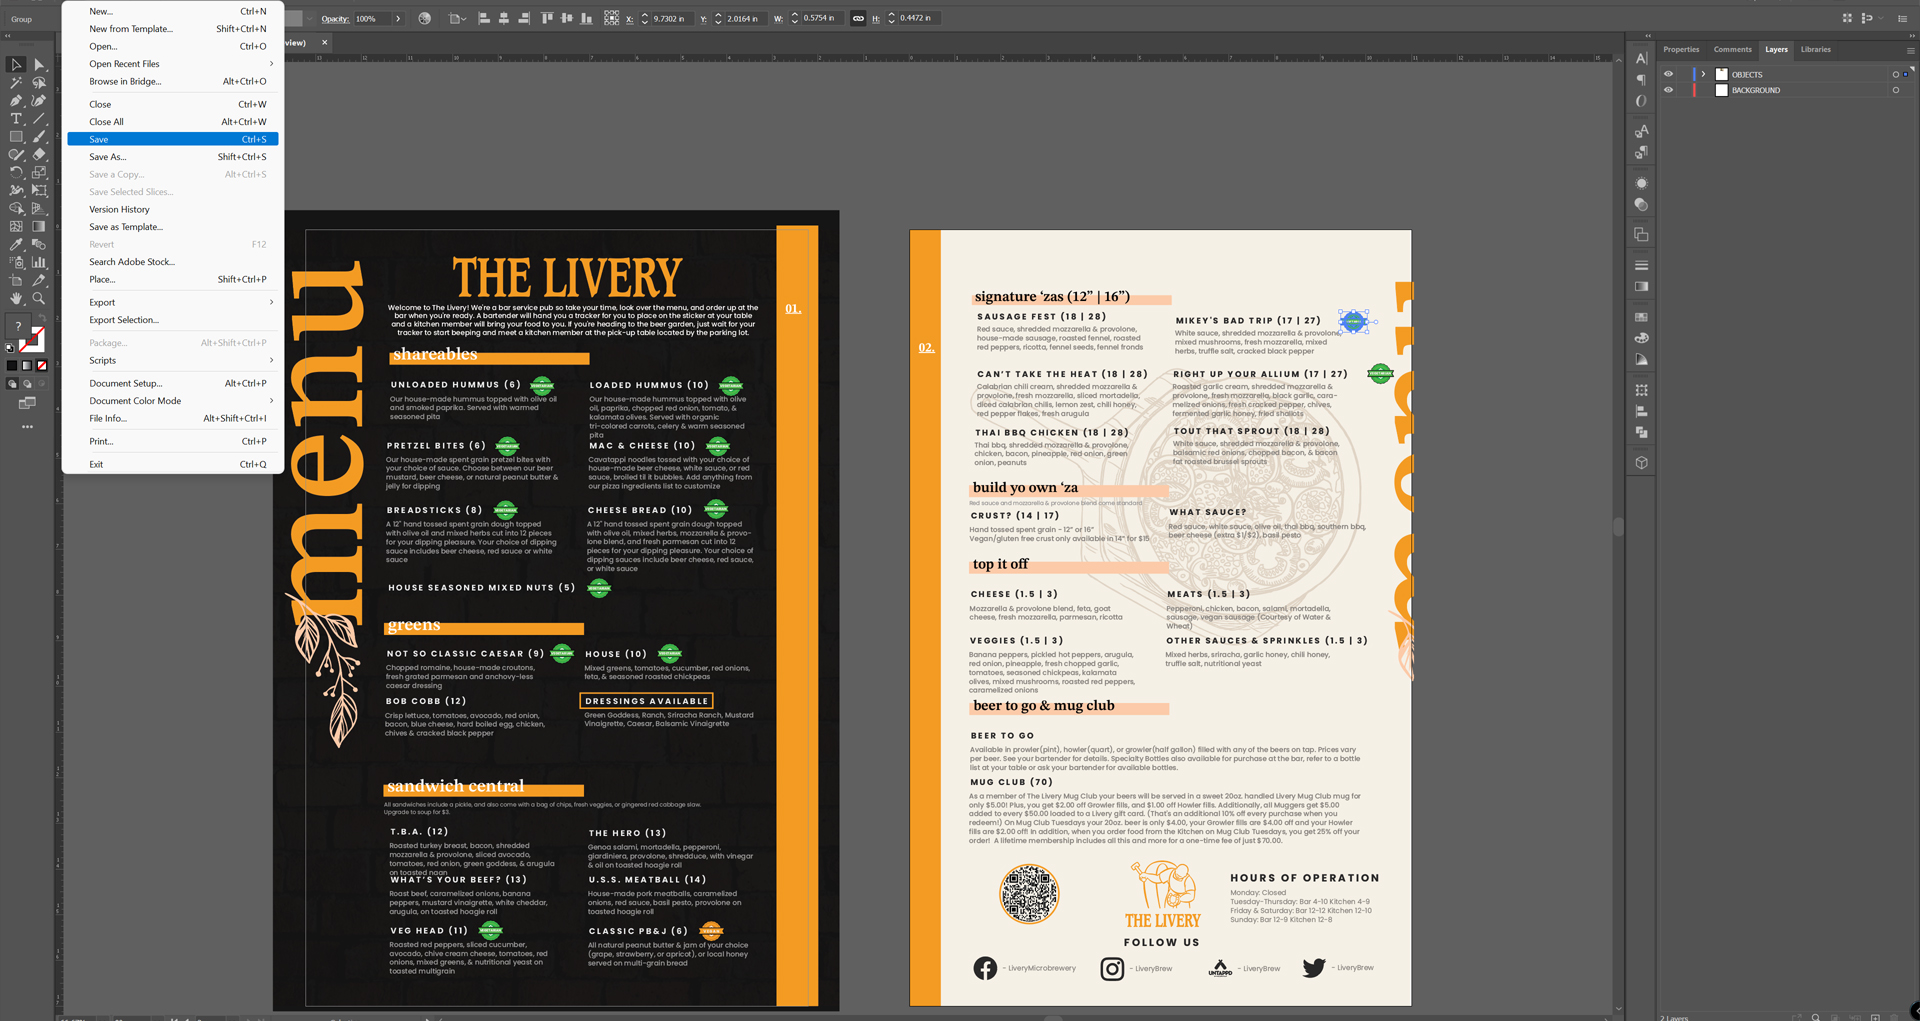Select the Hand tool
1920x1021 pixels.
16,299
